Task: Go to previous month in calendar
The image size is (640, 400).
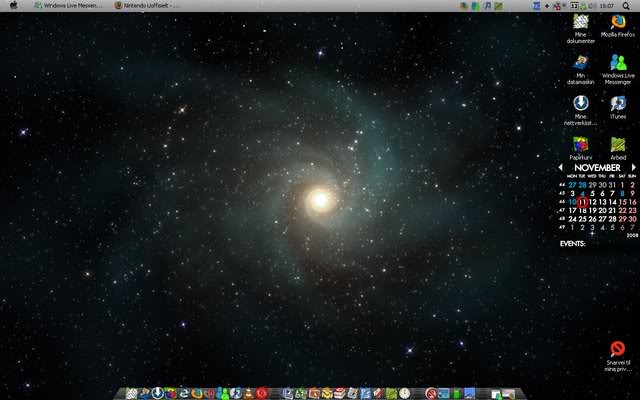Action: tap(561, 168)
